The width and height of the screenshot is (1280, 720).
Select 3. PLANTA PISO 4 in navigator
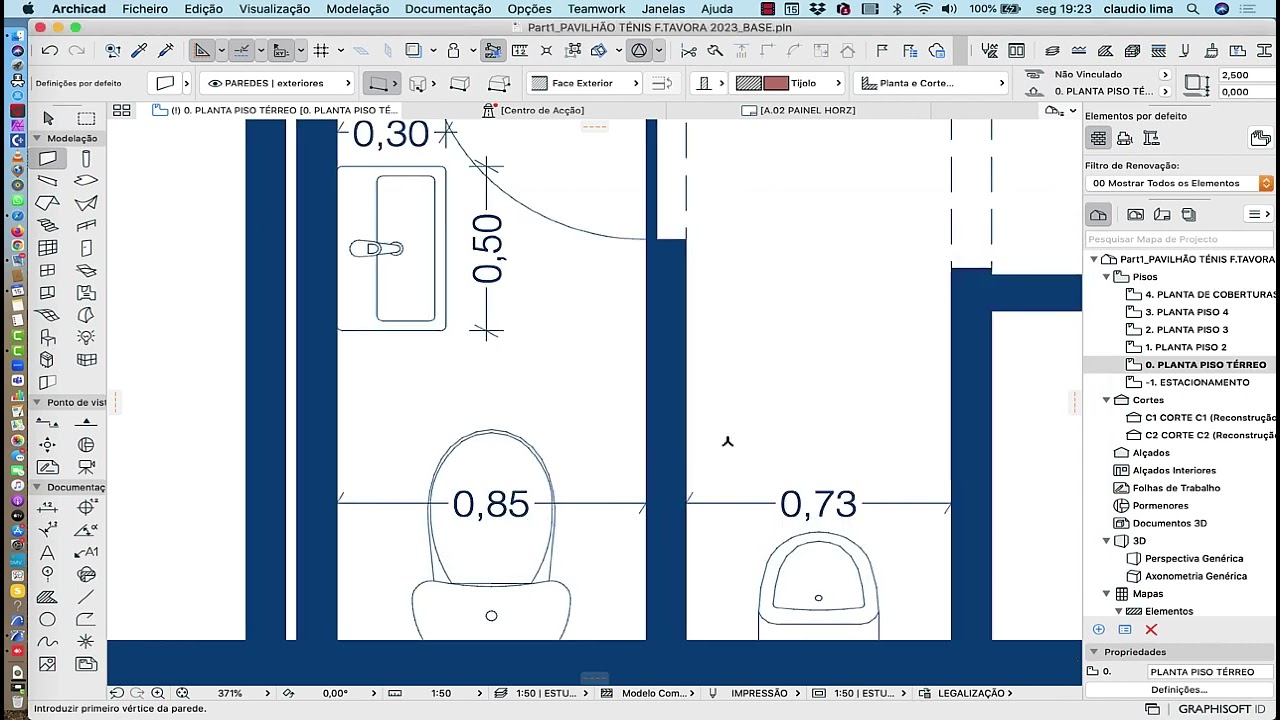tap(1186, 312)
